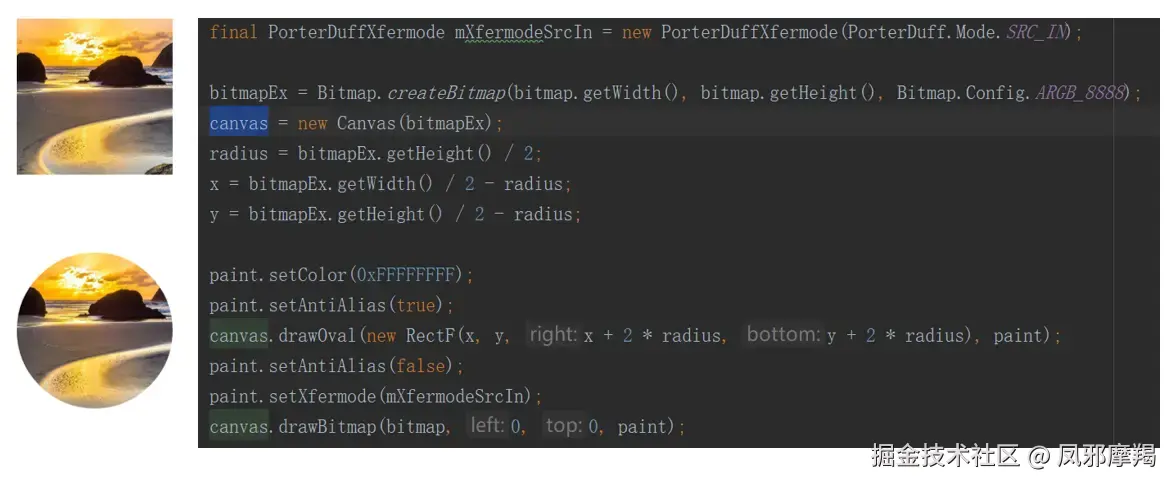Click the ARGB_8888 config constant
The width and height of the screenshot is (1173, 486).
coord(1081,93)
